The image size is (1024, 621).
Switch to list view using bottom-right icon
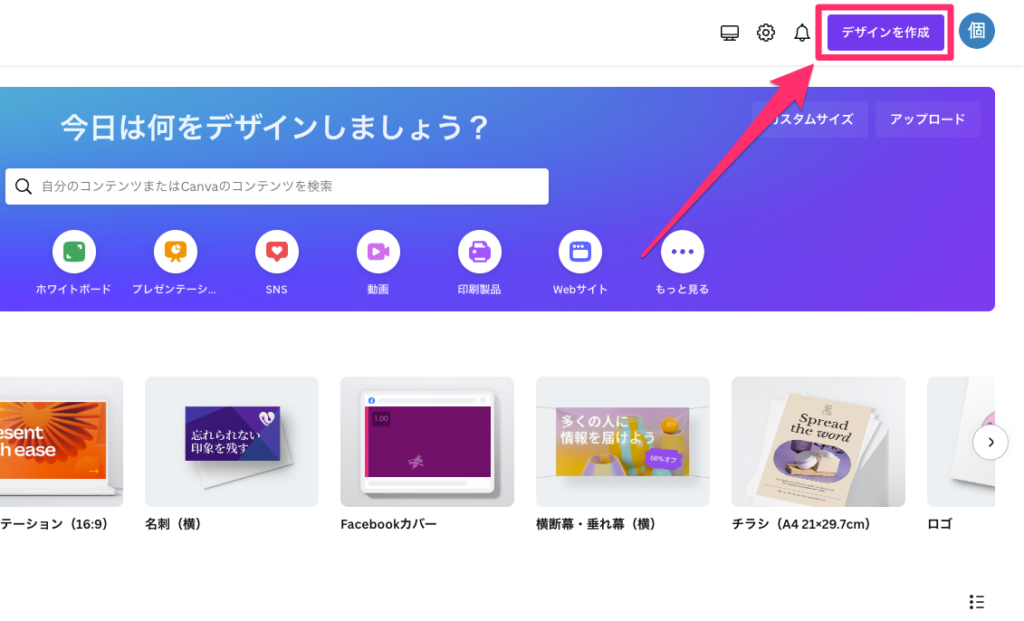pyautogui.click(x=977, y=601)
